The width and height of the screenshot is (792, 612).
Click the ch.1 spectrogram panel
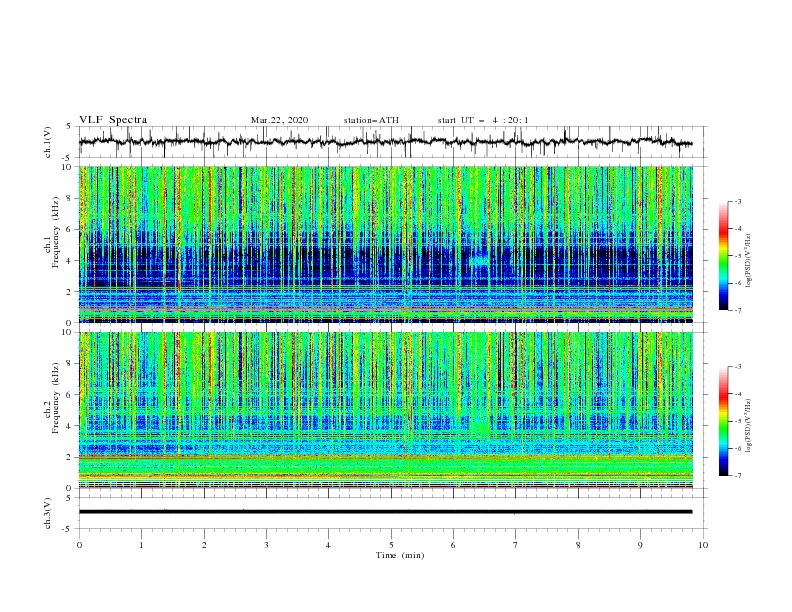(x=386, y=244)
